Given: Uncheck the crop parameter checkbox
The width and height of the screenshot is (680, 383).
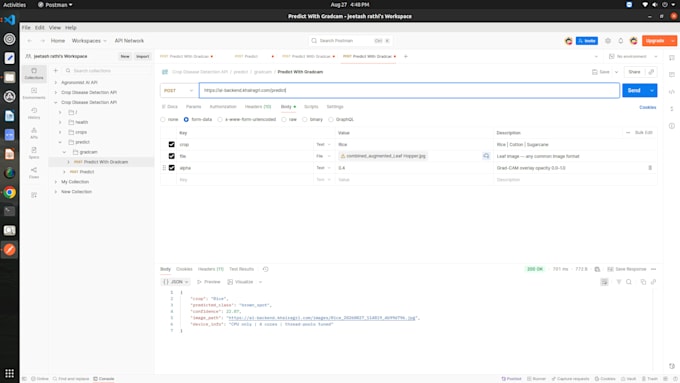Looking at the screenshot, I should click(x=172, y=144).
